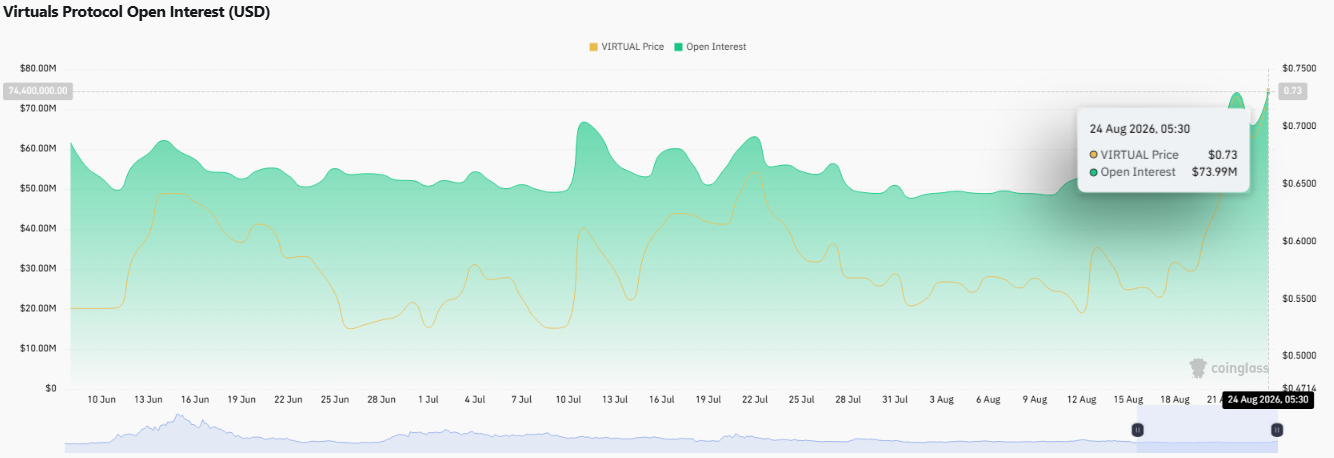Click the black 24 Aug 2026, 05:30 axis tag
The width and height of the screenshot is (1334, 458).
coord(1268,400)
